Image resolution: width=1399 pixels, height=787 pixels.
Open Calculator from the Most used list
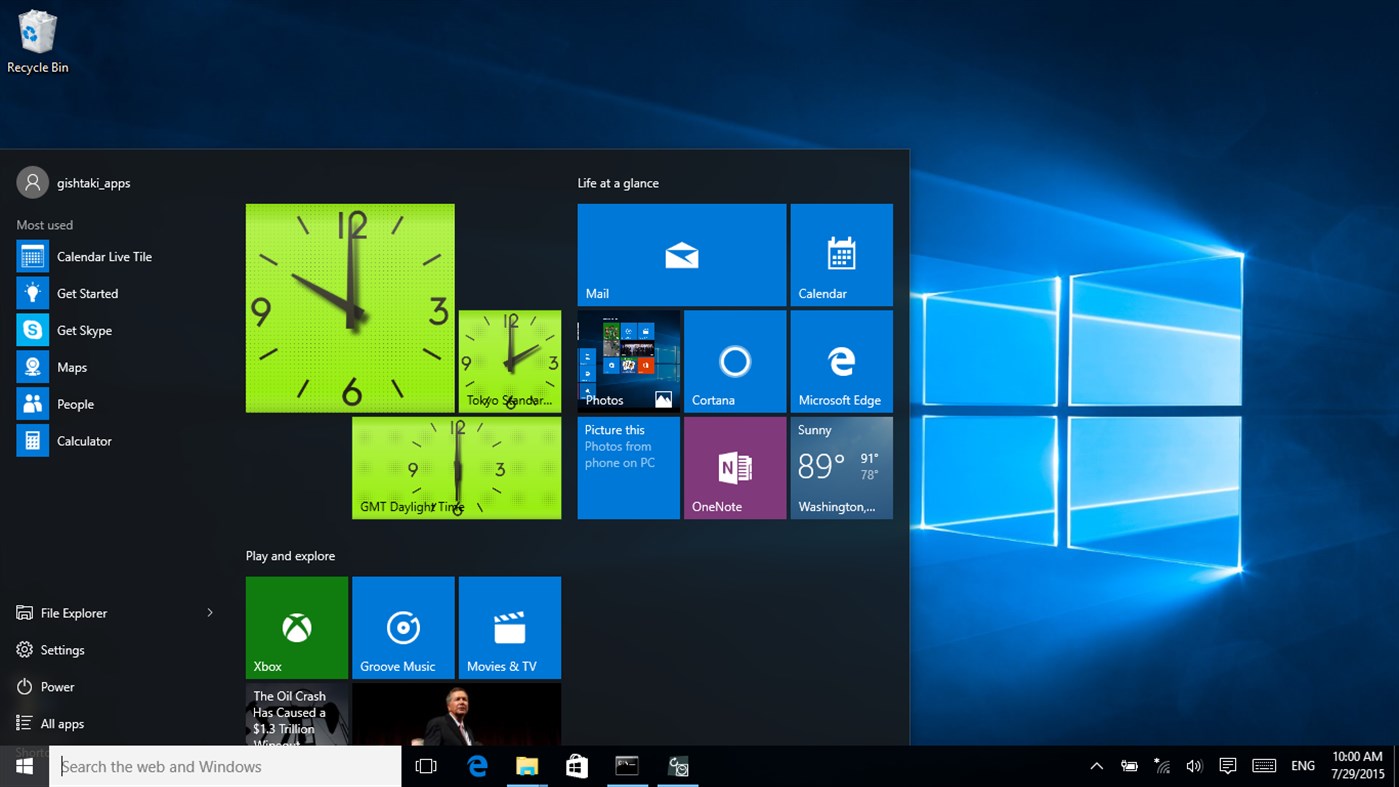coord(84,440)
